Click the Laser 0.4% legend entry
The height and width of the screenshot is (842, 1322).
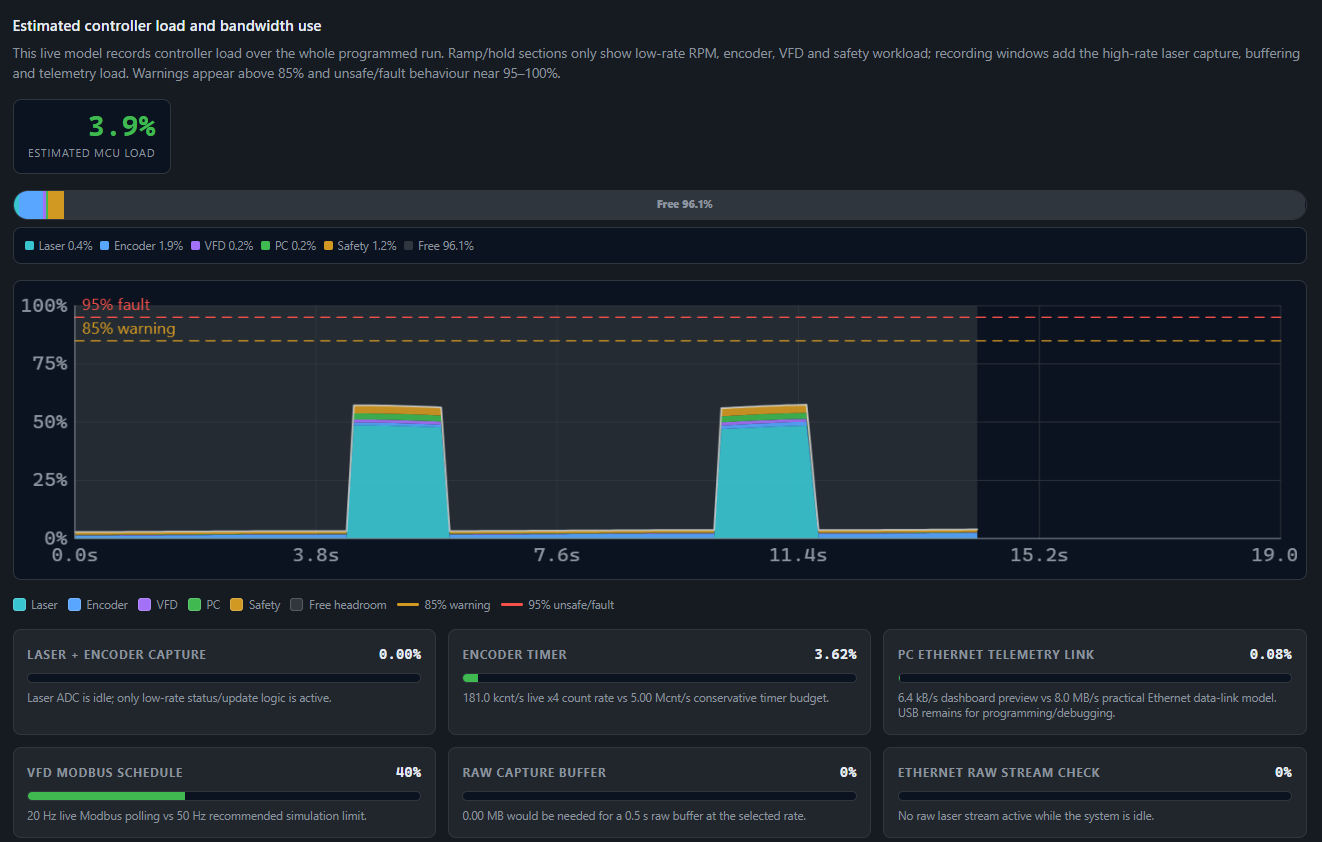[x=59, y=246]
